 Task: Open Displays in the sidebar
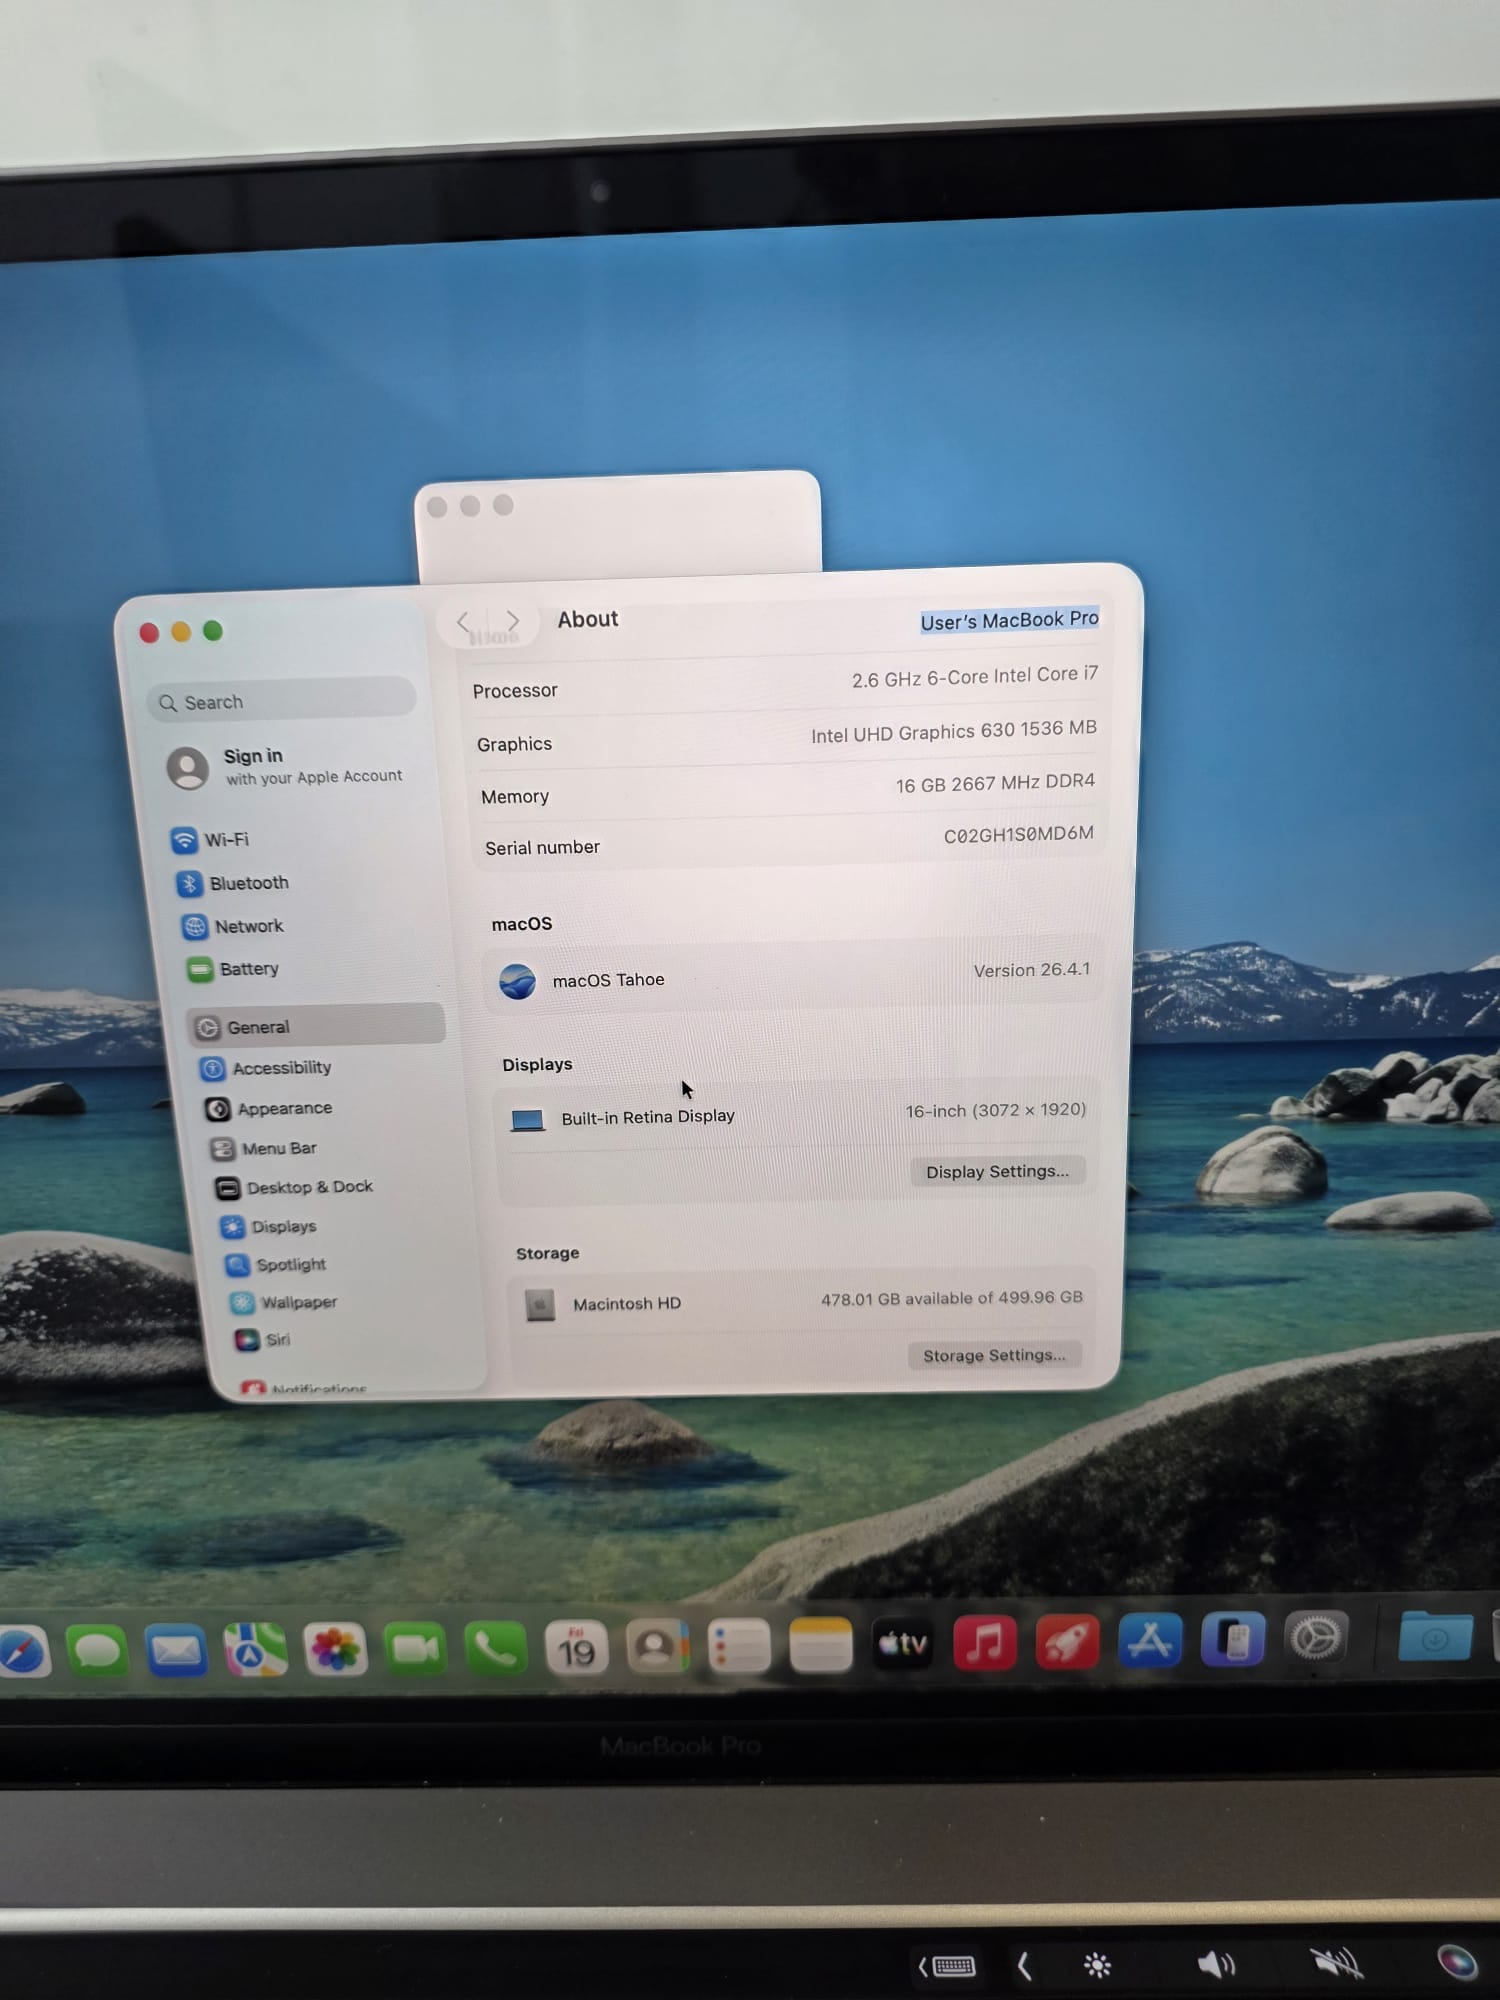[x=269, y=1226]
